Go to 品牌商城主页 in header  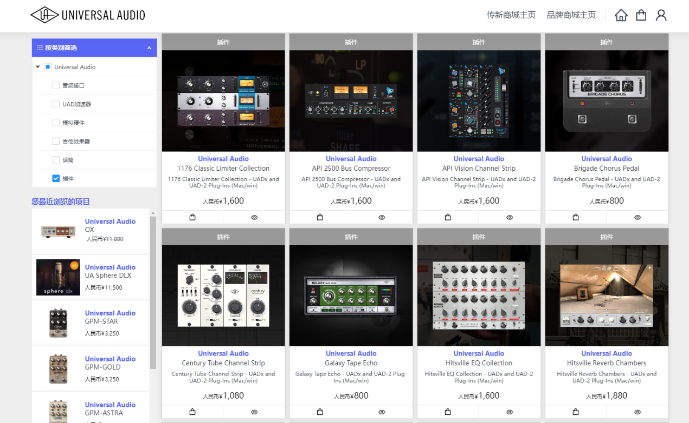pos(571,15)
